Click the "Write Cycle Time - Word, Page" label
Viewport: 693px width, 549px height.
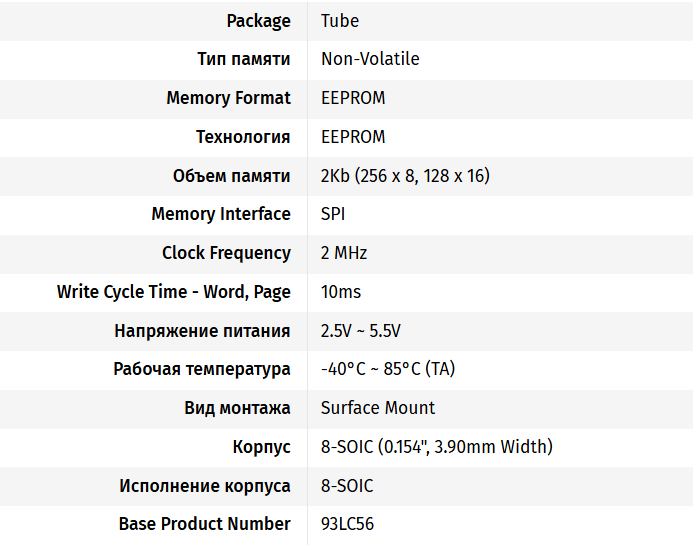(x=174, y=292)
